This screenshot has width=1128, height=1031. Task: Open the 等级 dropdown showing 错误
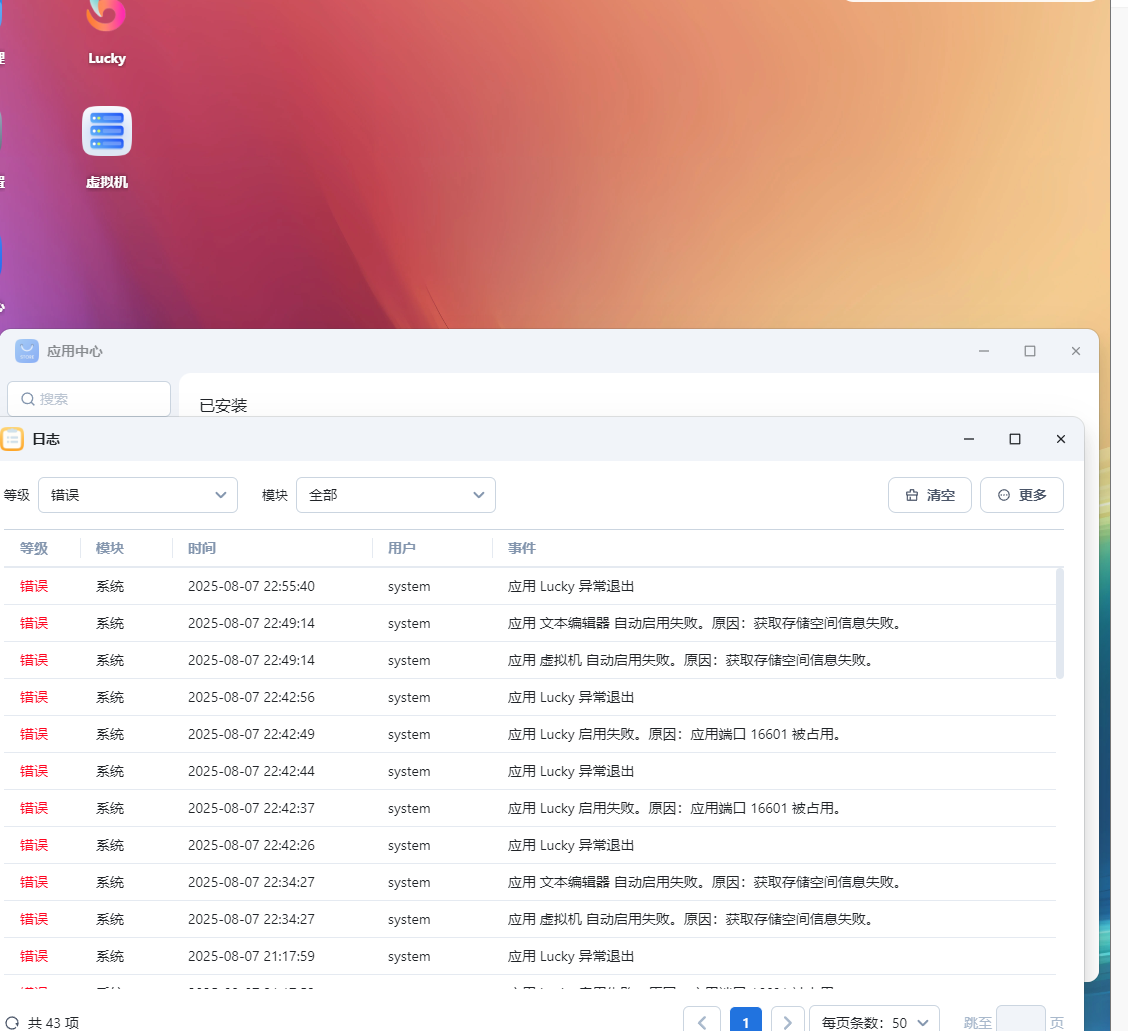[x=138, y=495]
